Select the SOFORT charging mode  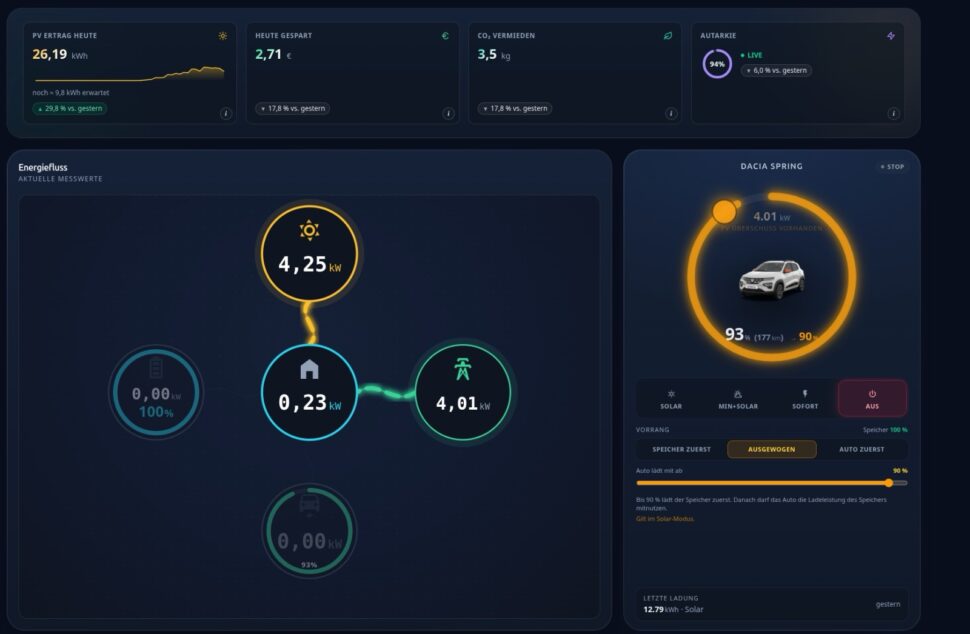pyautogui.click(x=805, y=399)
